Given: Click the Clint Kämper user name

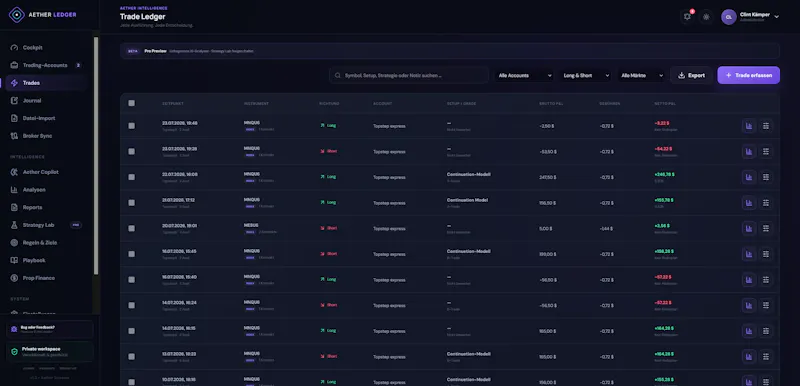Looking at the screenshot, I should (755, 15).
